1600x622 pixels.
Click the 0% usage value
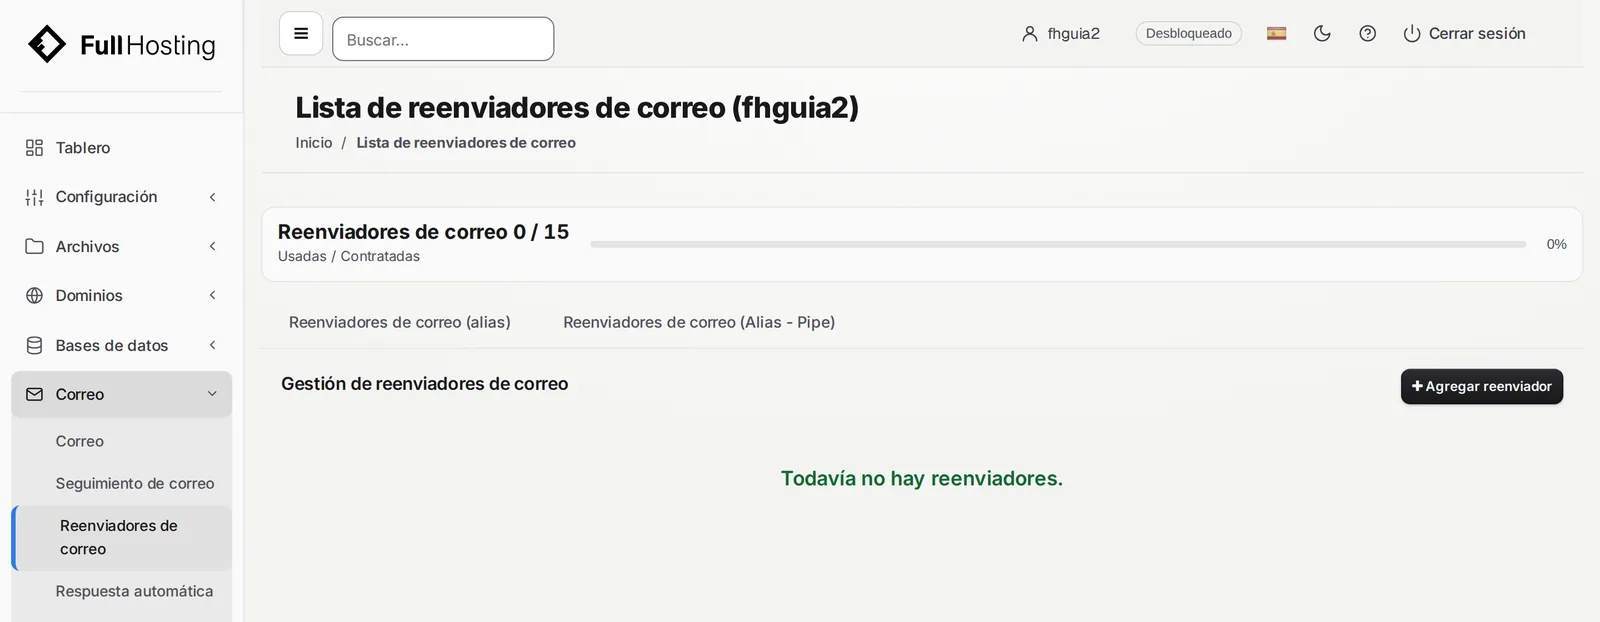pyautogui.click(x=1557, y=244)
